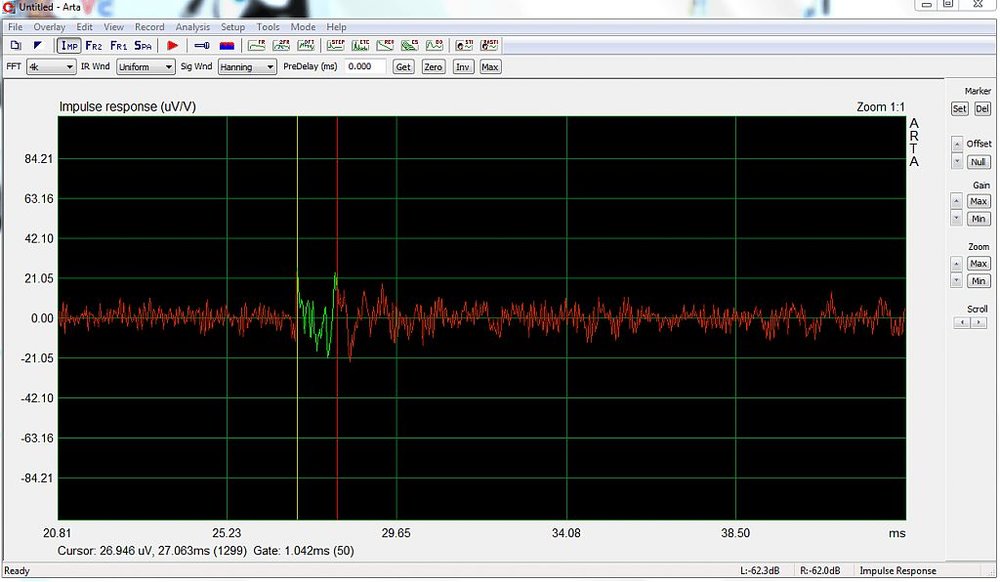
Task: Open the FR frequency response analysis icon
Action: [x=256, y=45]
